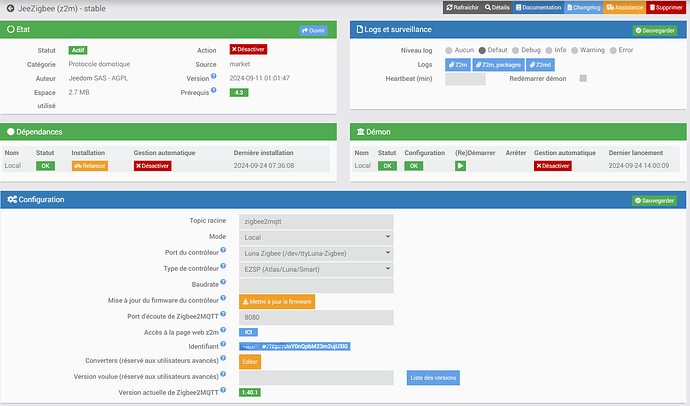The height and width of the screenshot is (406, 690).
Task: Save the Configuration panel settings
Action: 654,201
